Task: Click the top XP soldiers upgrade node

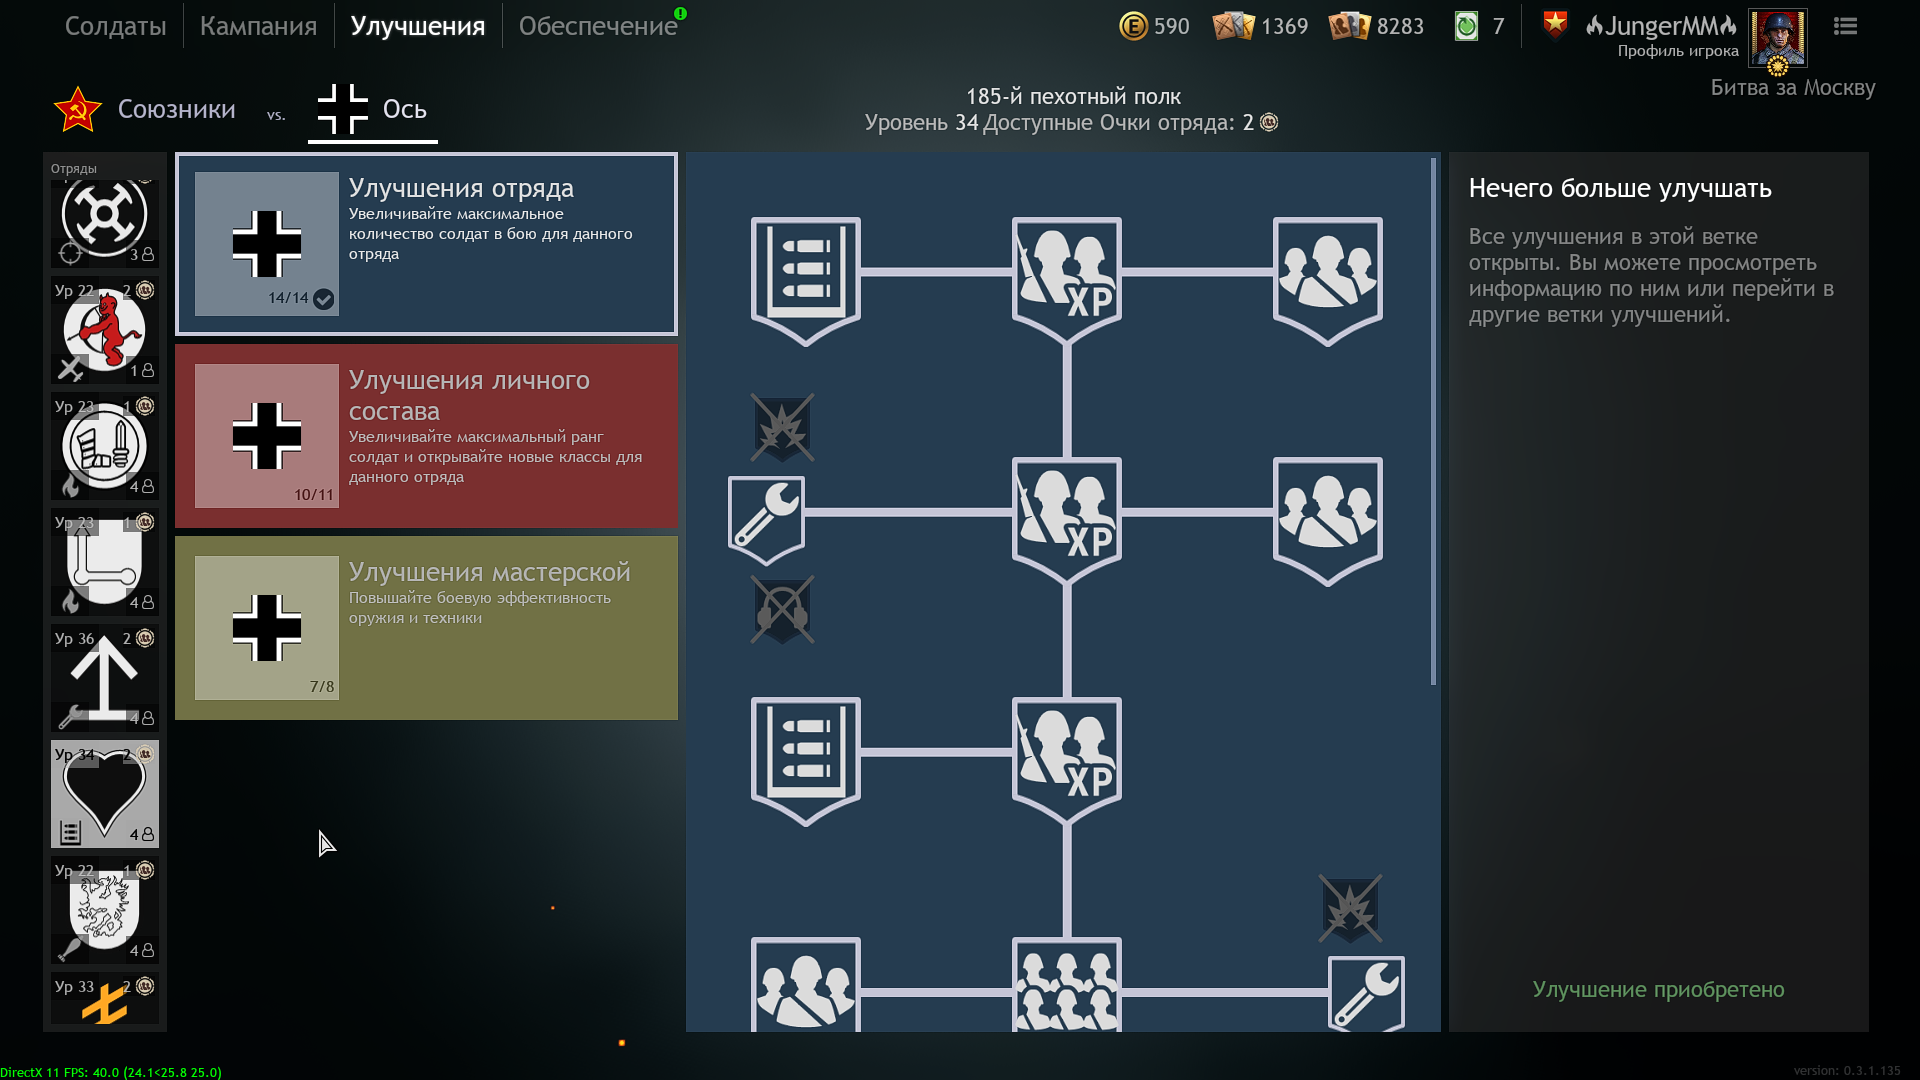Action: [1066, 275]
